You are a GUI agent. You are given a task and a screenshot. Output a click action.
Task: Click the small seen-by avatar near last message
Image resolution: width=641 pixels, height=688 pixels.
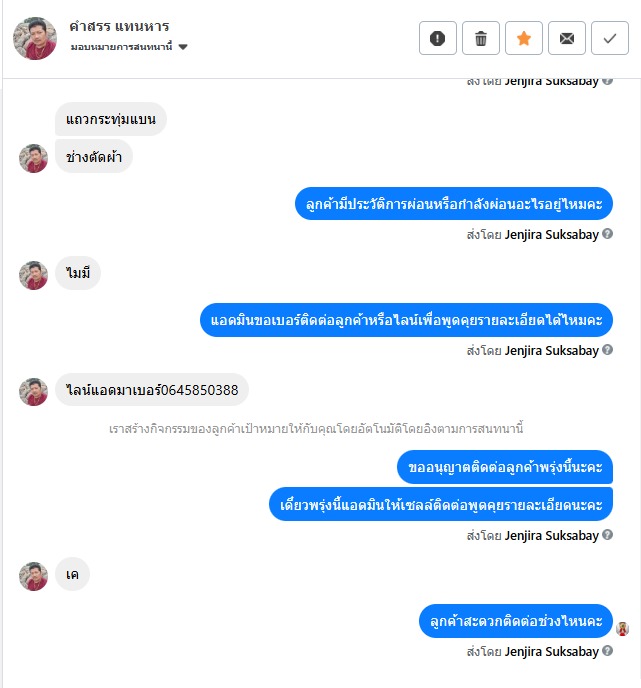click(x=622, y=629)
